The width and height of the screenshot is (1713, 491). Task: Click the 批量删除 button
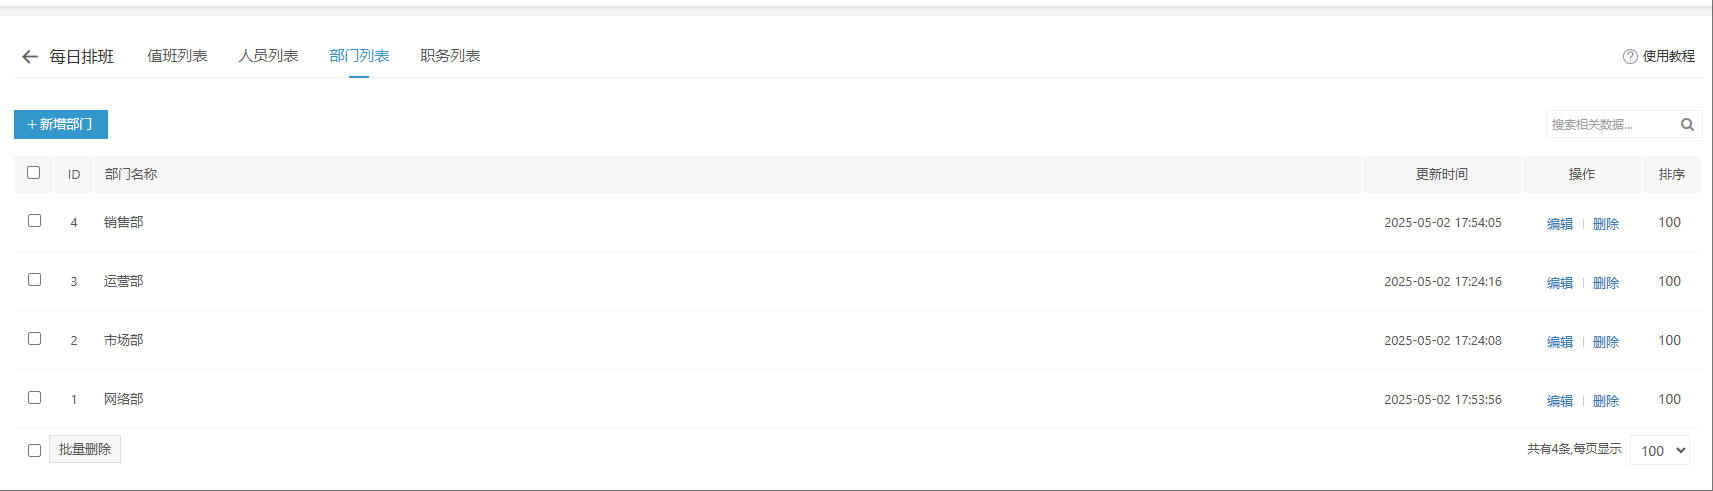(x=85, y=449)
